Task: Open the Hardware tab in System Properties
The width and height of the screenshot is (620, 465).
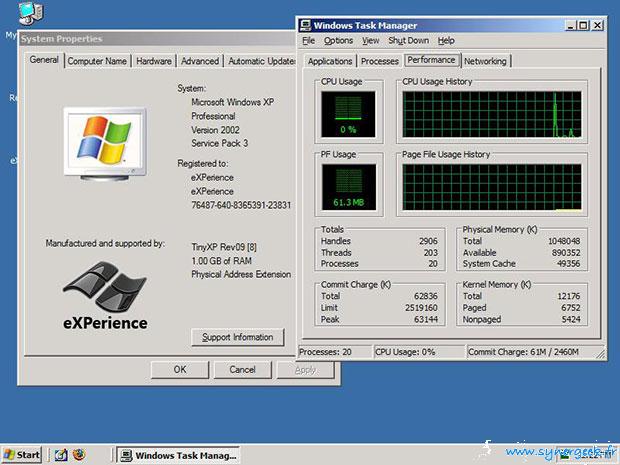Action: point(154,61)
